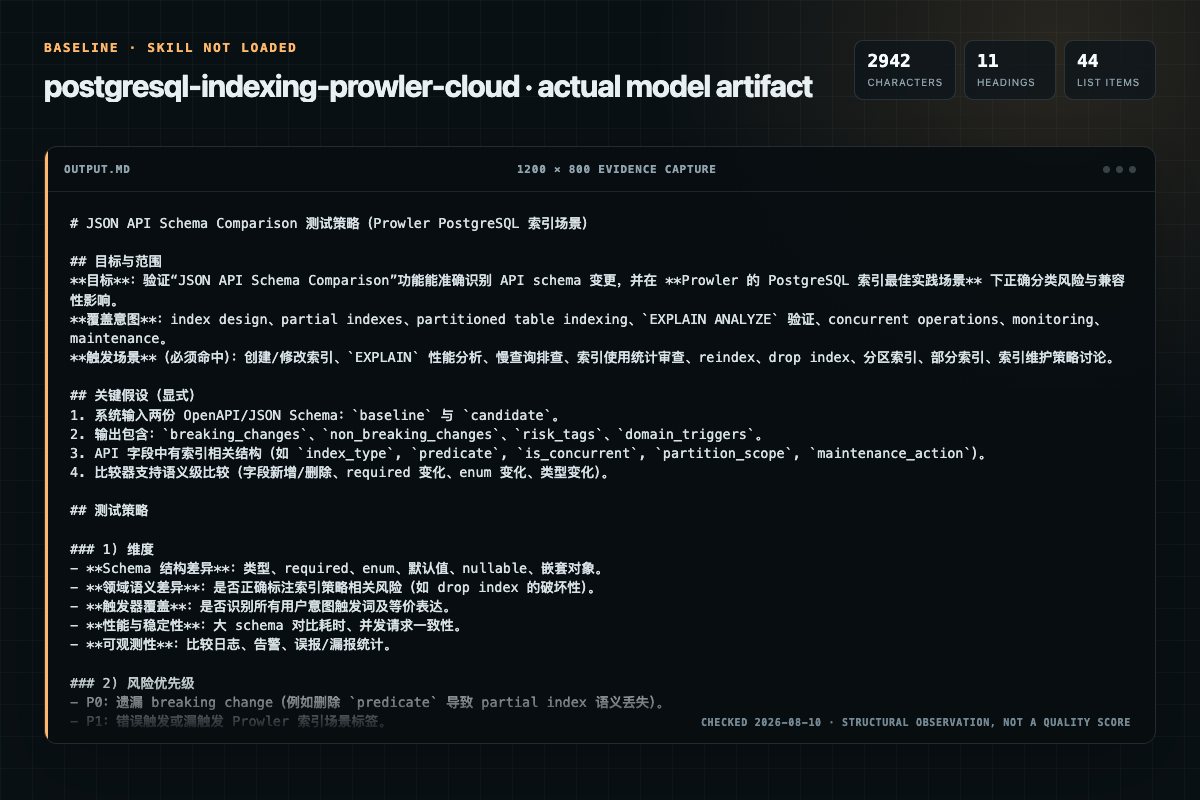Image resolution: width=1200 pixels, height=800 pixels.
Task: Click the 'BASELINE · SKILL NOT LOADED' label
Action: coord(170,47)
